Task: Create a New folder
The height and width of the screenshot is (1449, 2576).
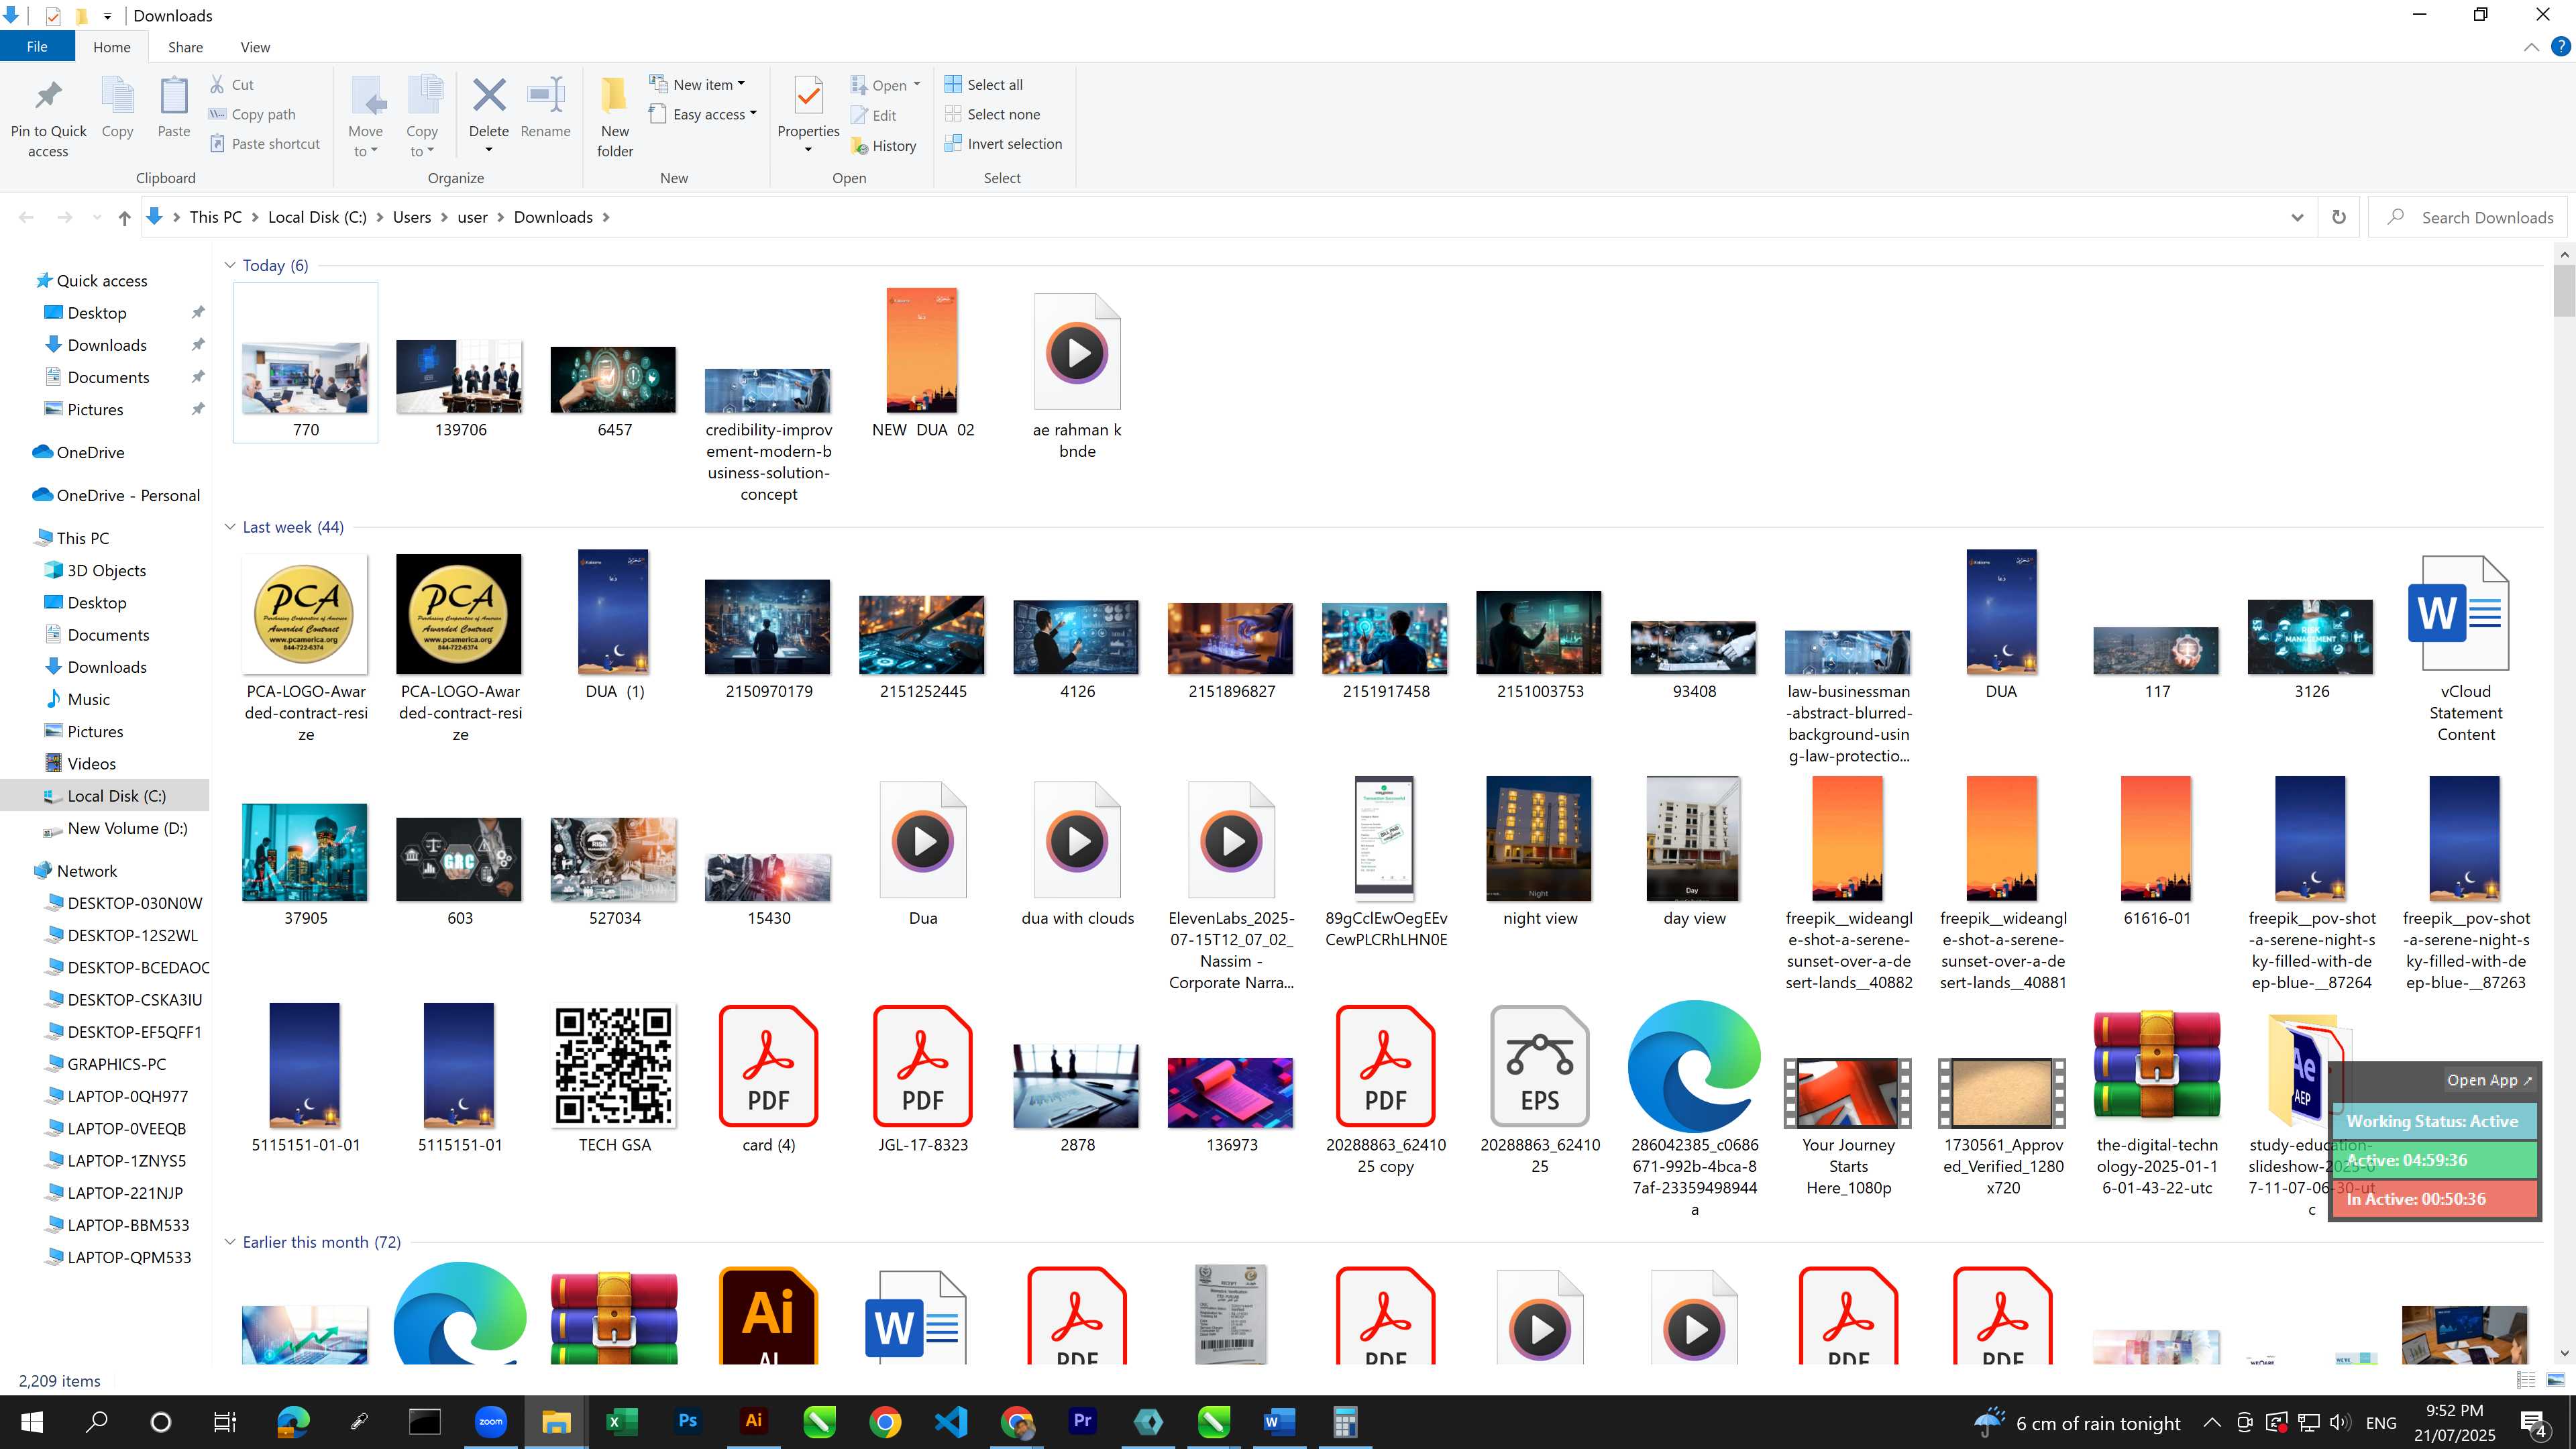Action: [614, 118]
